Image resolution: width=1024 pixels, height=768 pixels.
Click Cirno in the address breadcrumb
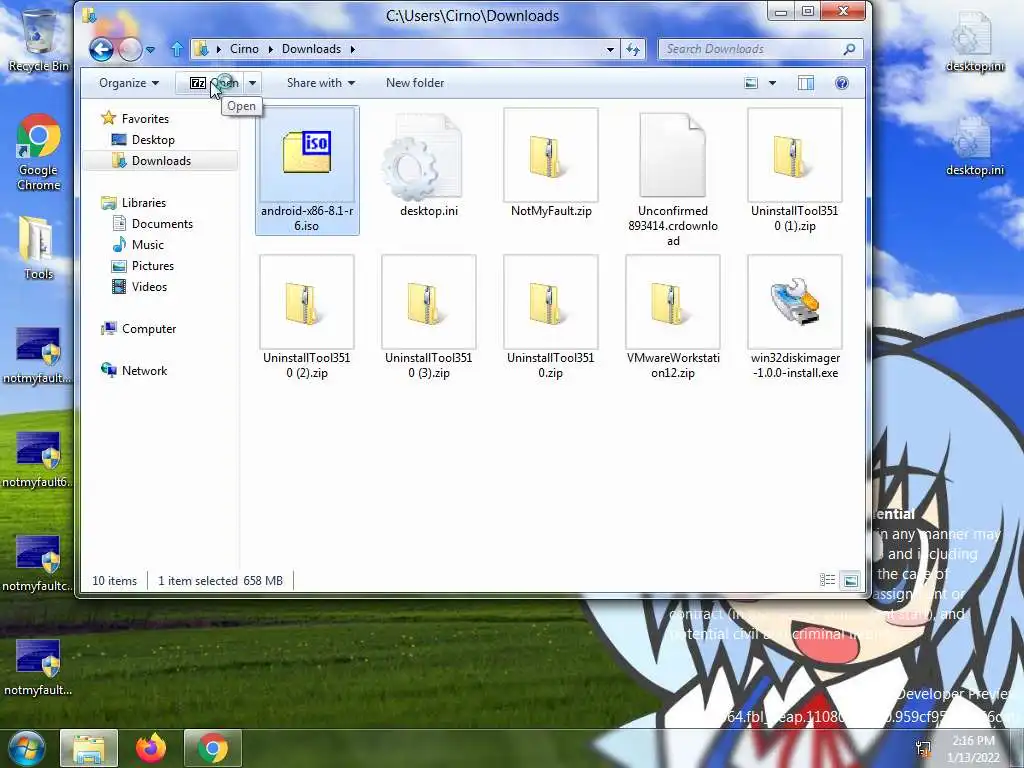point(244,49)
